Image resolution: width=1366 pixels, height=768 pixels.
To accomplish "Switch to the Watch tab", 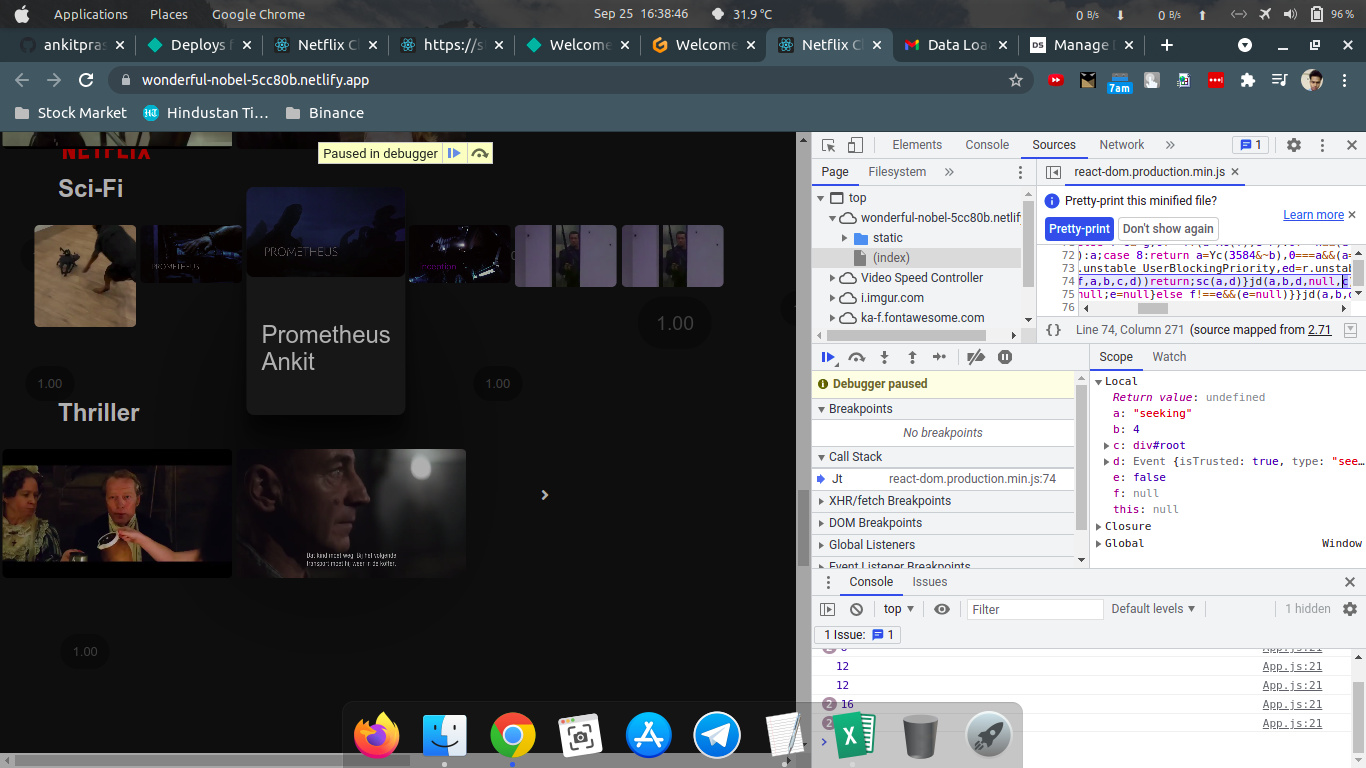I will 1169,357.
